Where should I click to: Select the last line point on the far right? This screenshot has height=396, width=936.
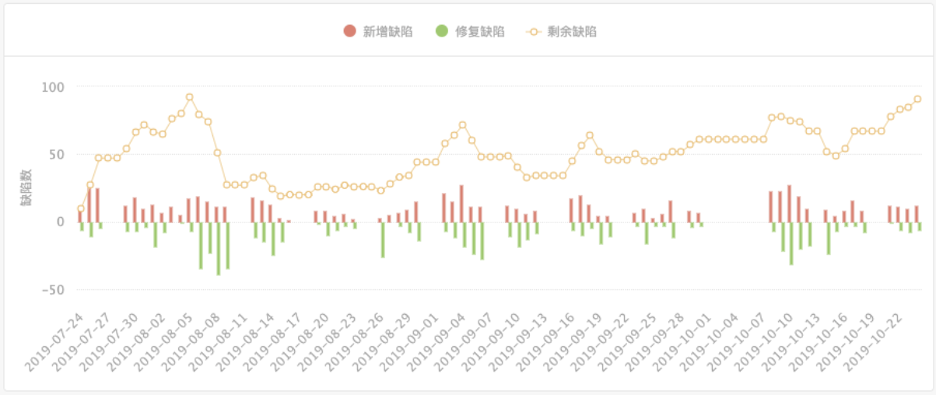tap(917, 99)
